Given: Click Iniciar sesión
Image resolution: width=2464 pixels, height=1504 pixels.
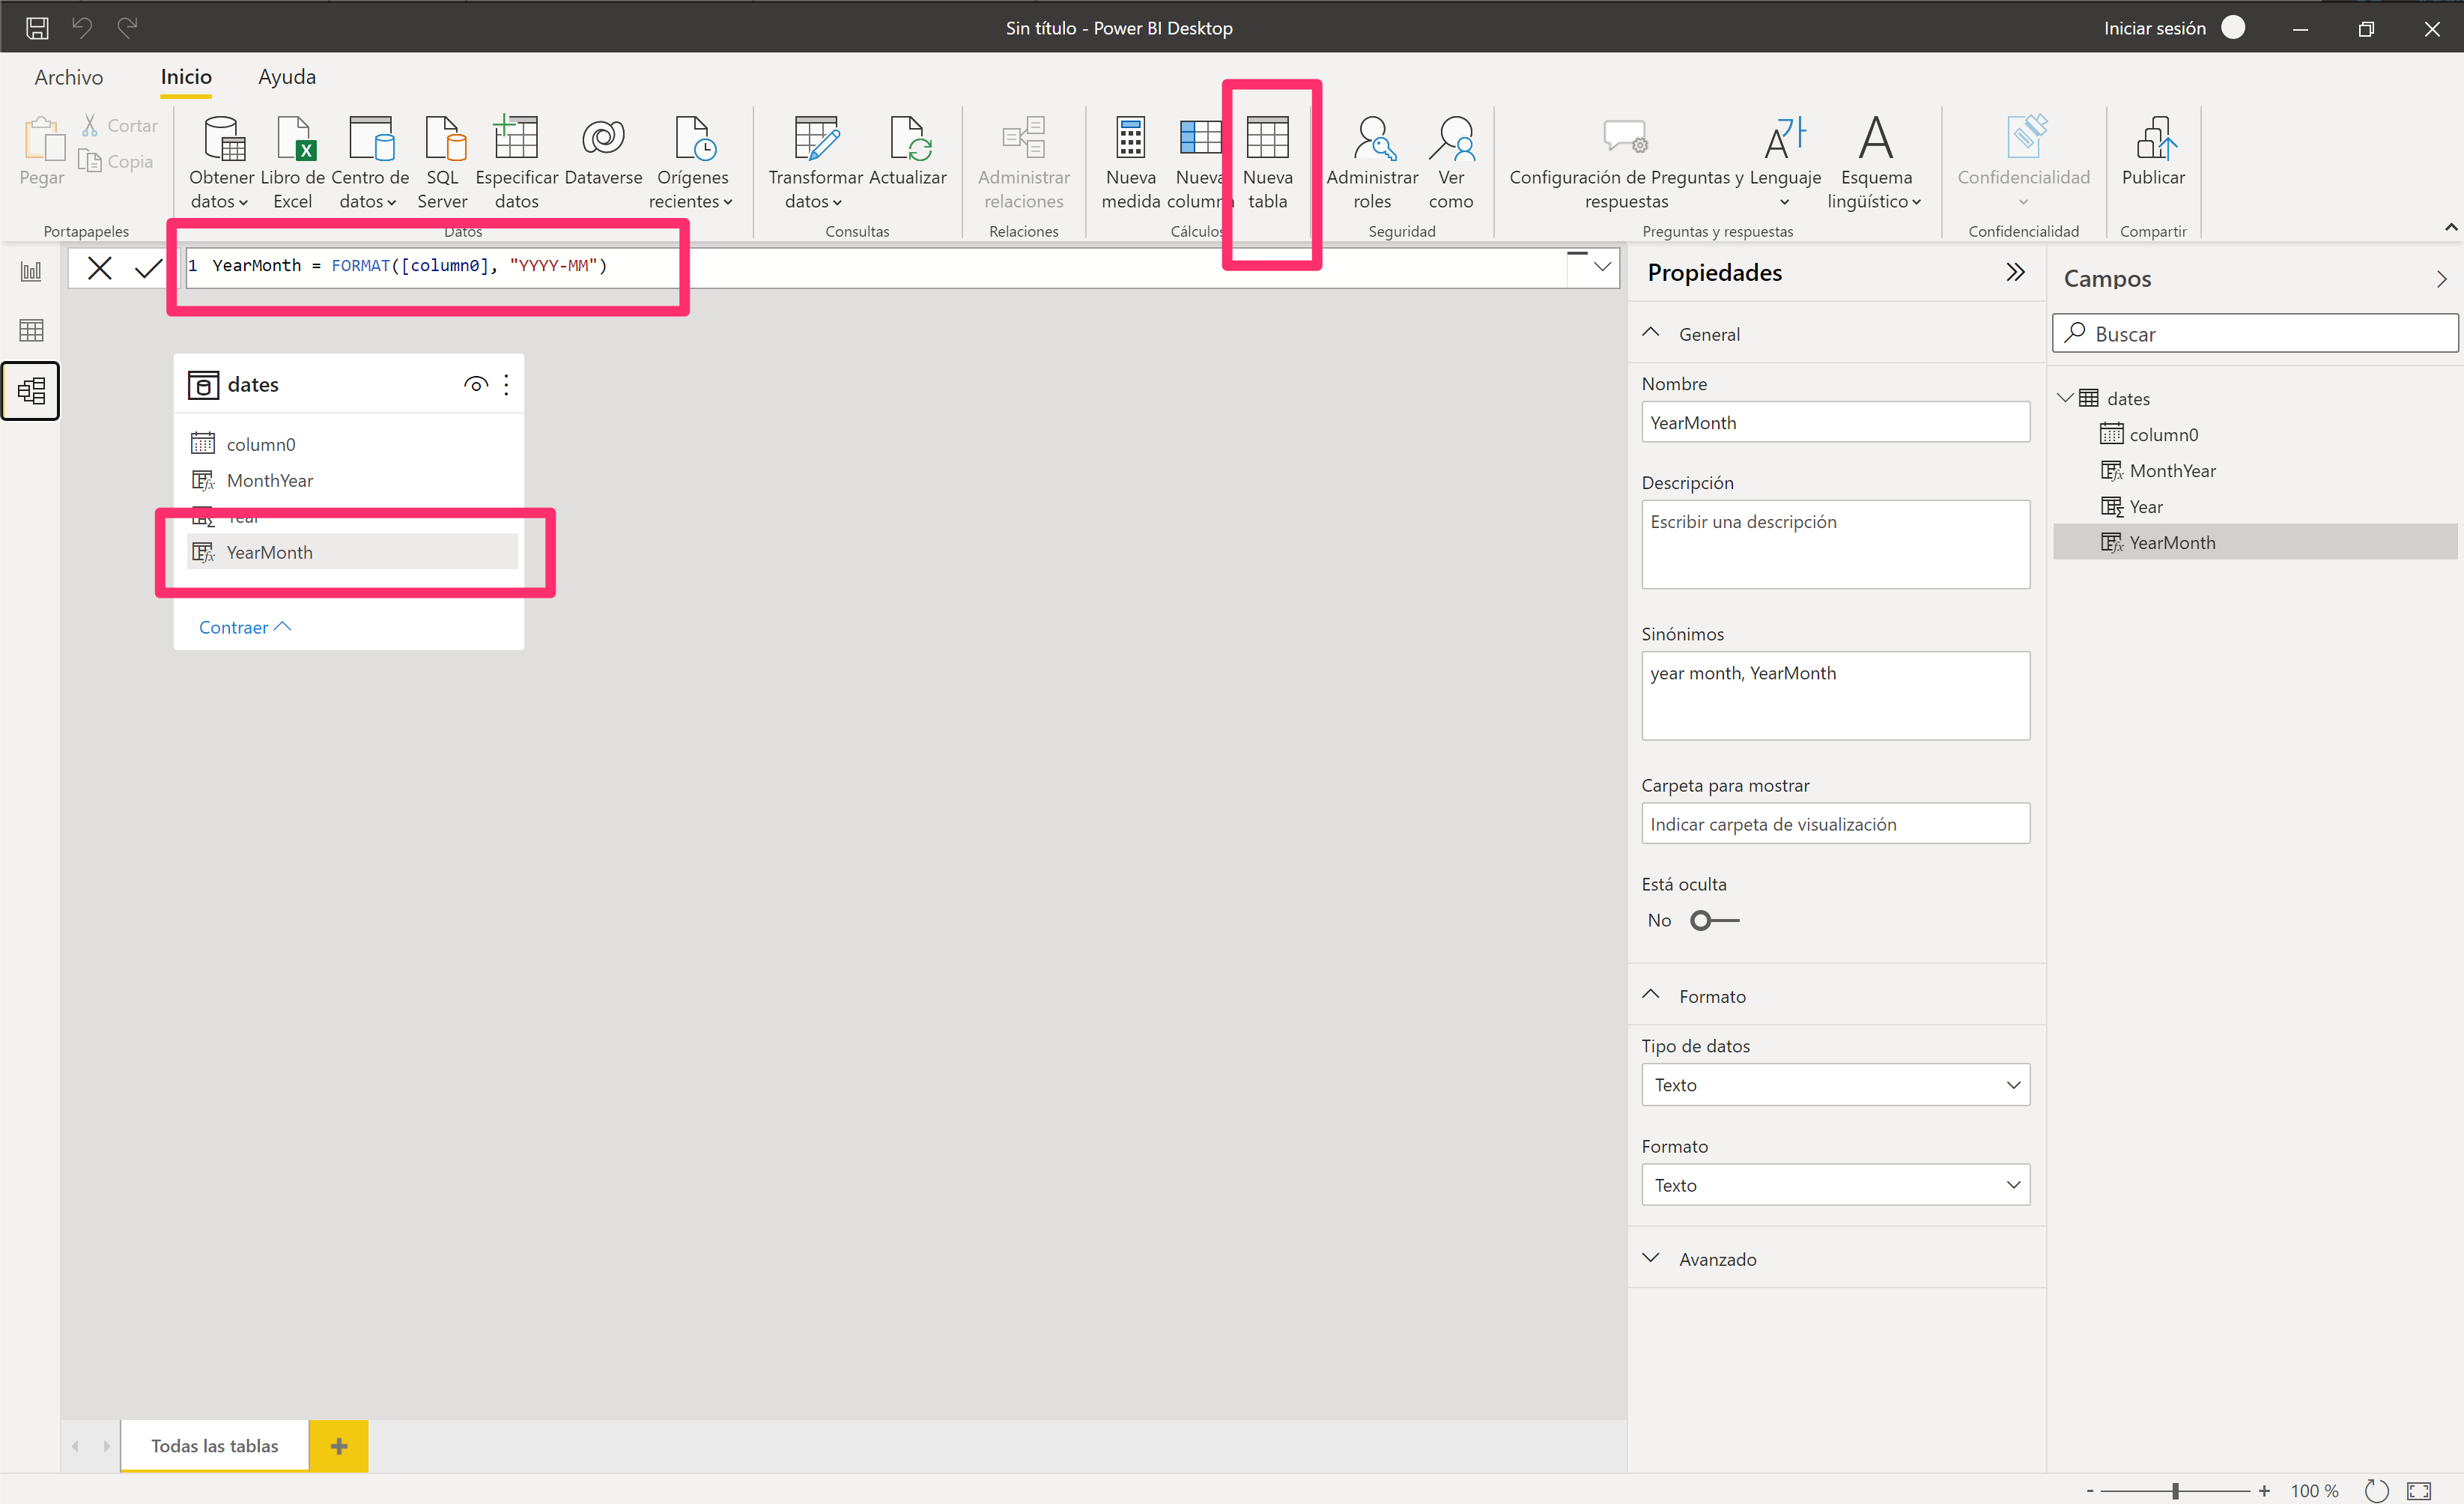Looking at the screenshot, I should click(x=2154, y=28).
